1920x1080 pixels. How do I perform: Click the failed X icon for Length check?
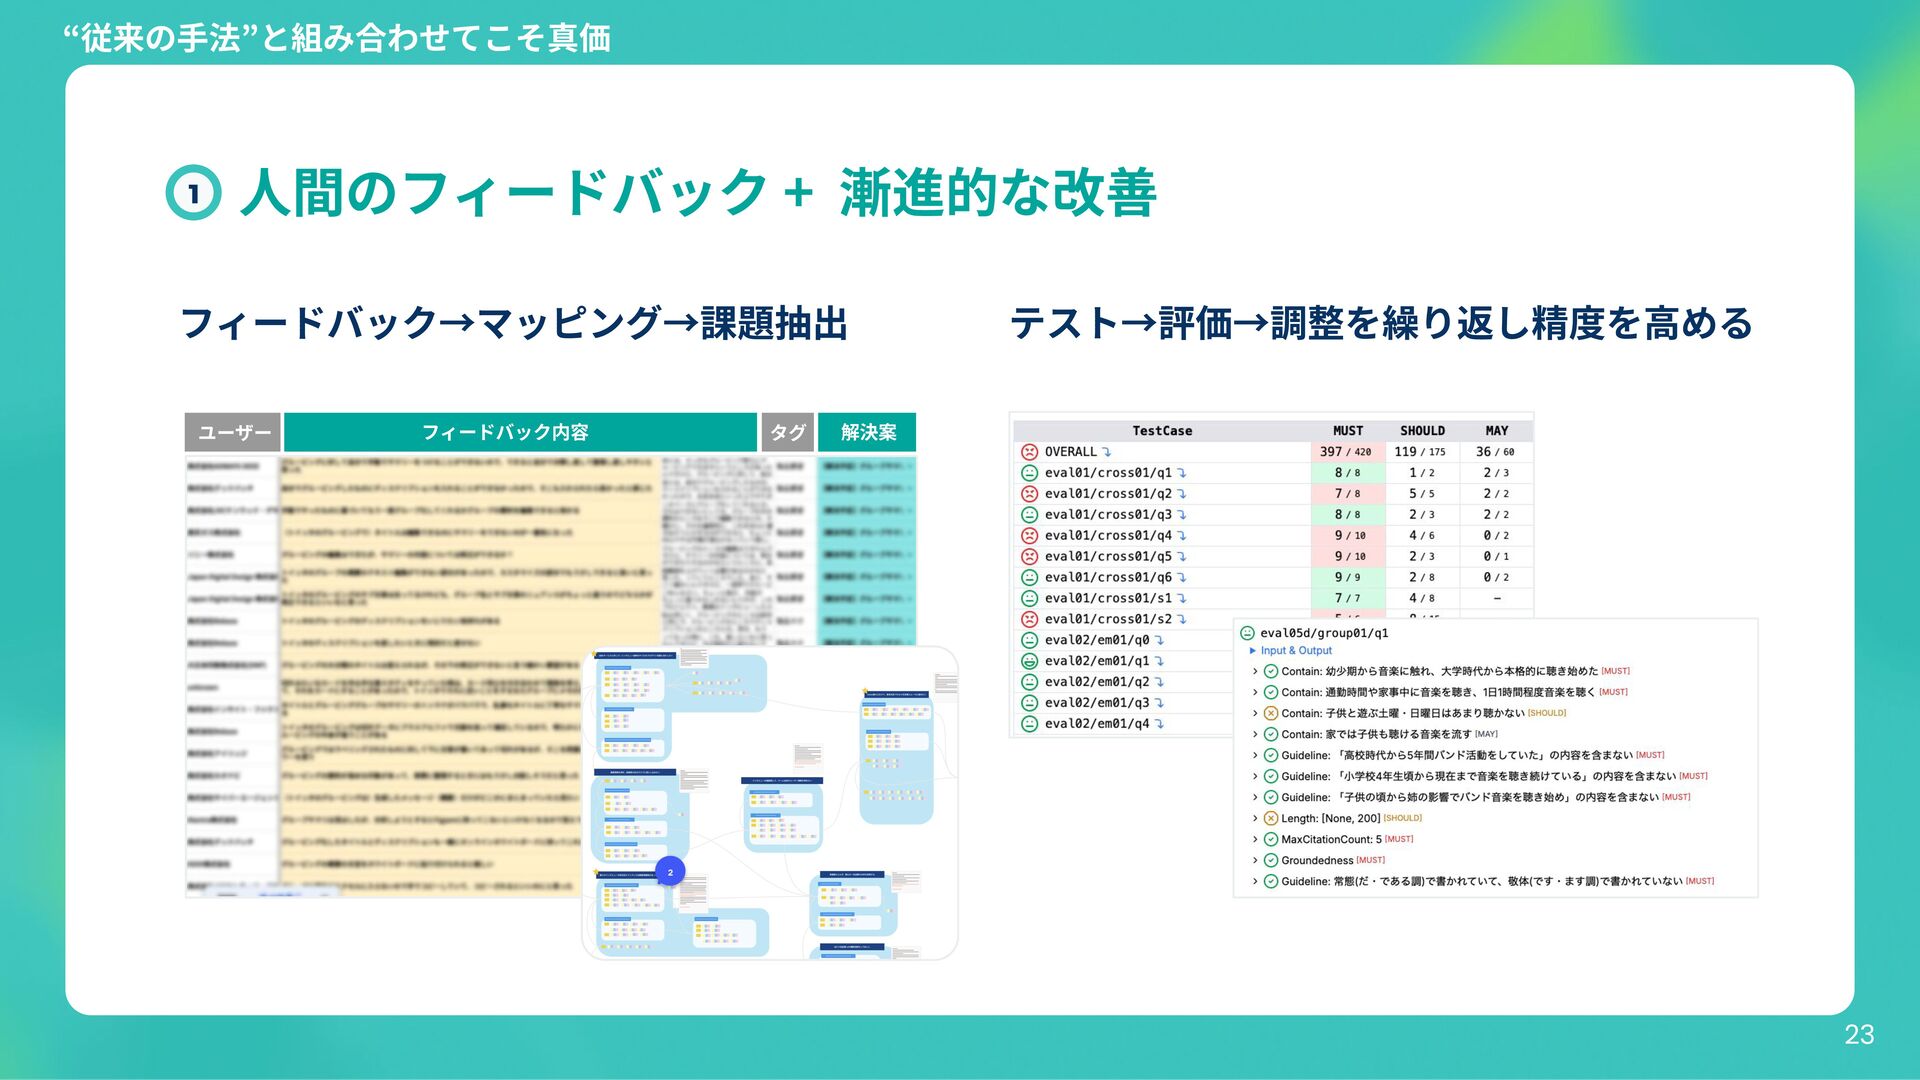[x=1271, y=818]
